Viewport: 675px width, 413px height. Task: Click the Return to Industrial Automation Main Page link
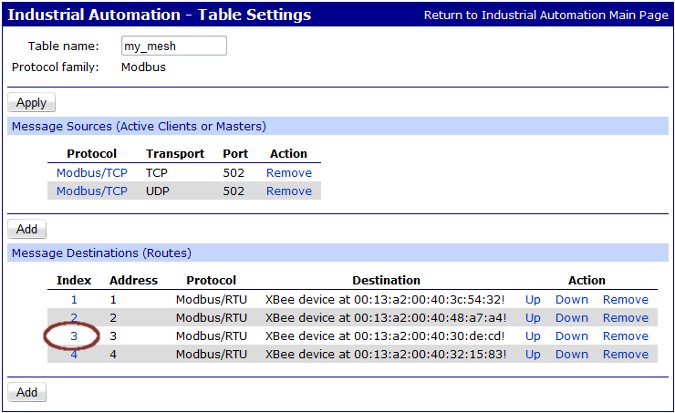(546, 15)
